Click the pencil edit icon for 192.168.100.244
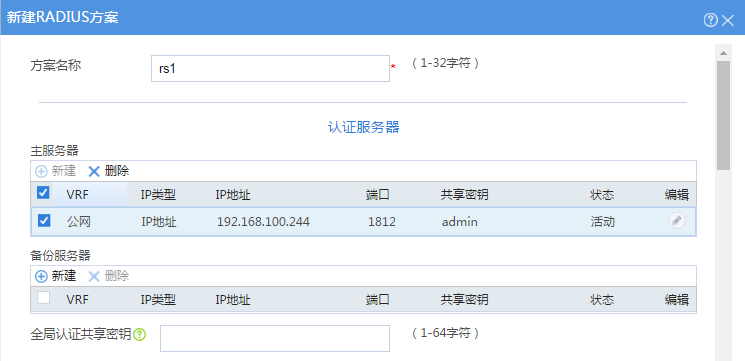The height and width of the screenshot is (361, 745). 677,221
